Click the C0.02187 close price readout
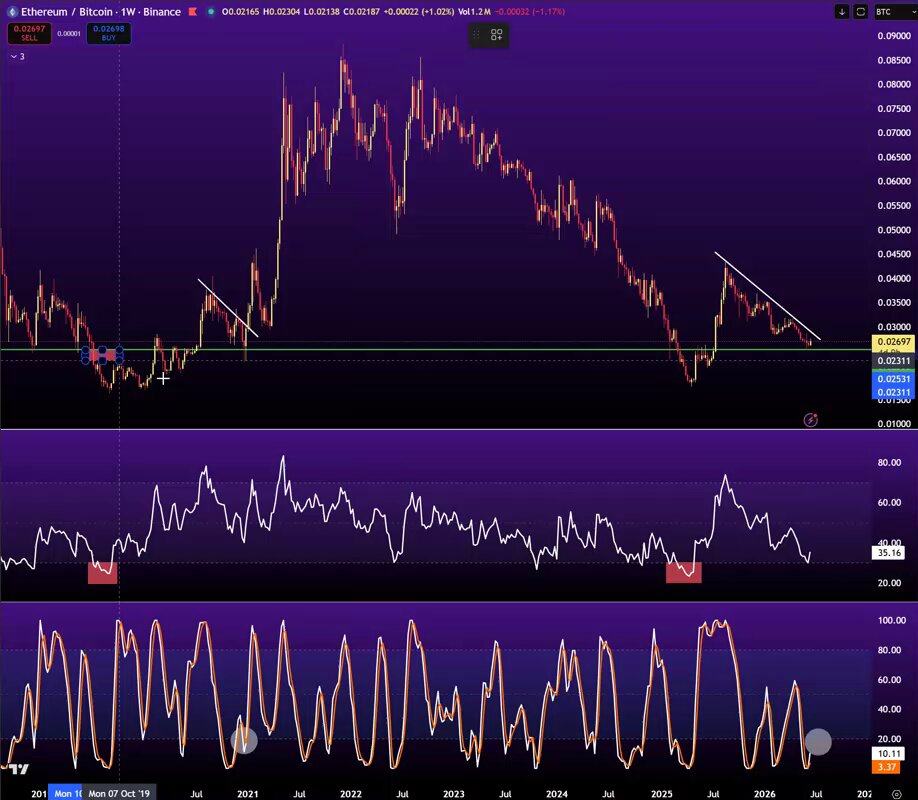 click(x=360, y=12)
